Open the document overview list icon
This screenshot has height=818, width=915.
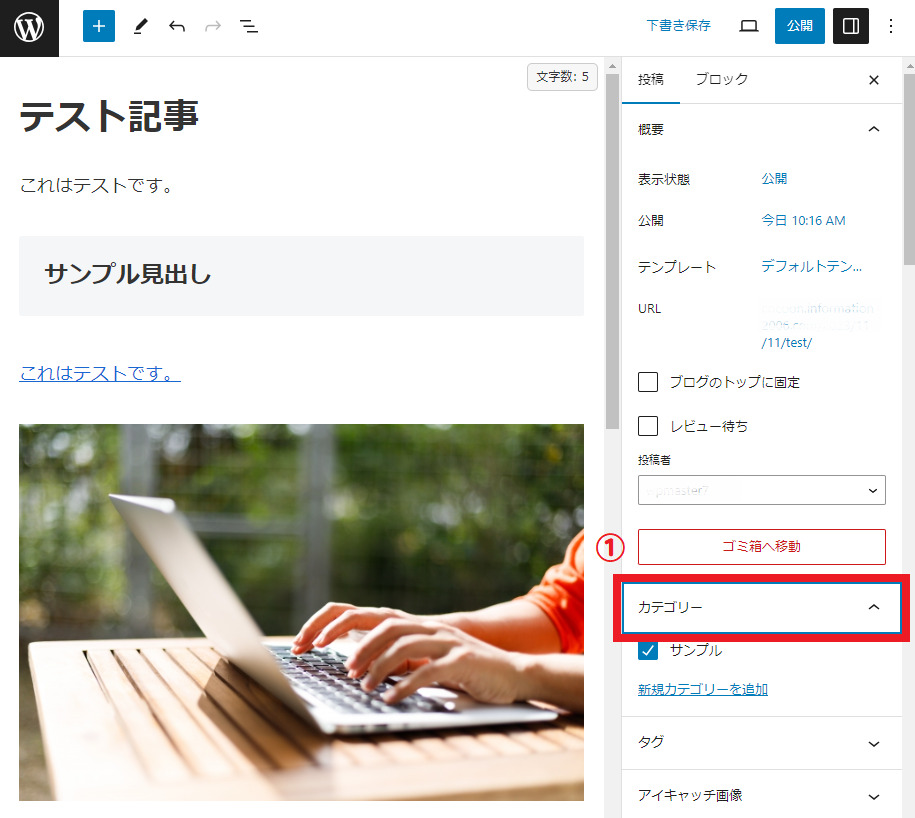249,27
